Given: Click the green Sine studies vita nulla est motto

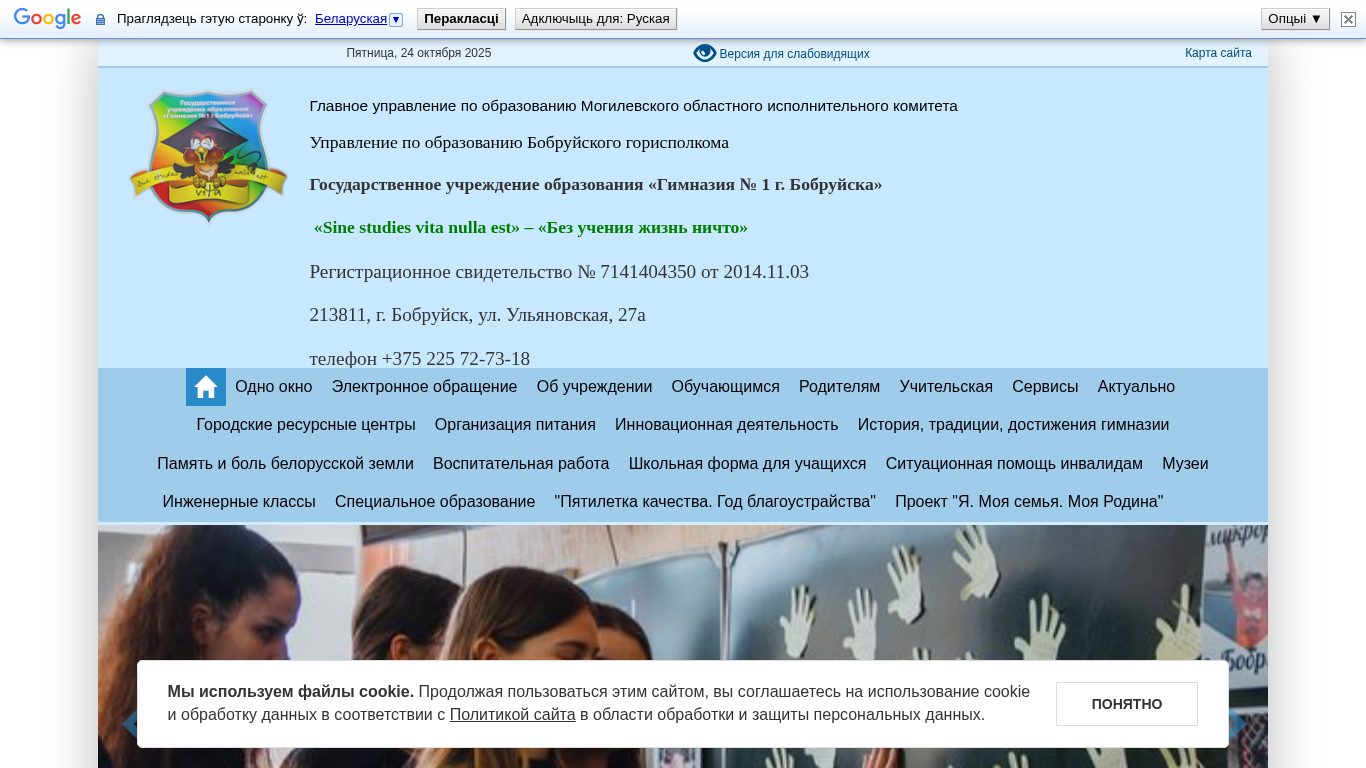Looking at the screenshot, I should [x=531, y=228].
